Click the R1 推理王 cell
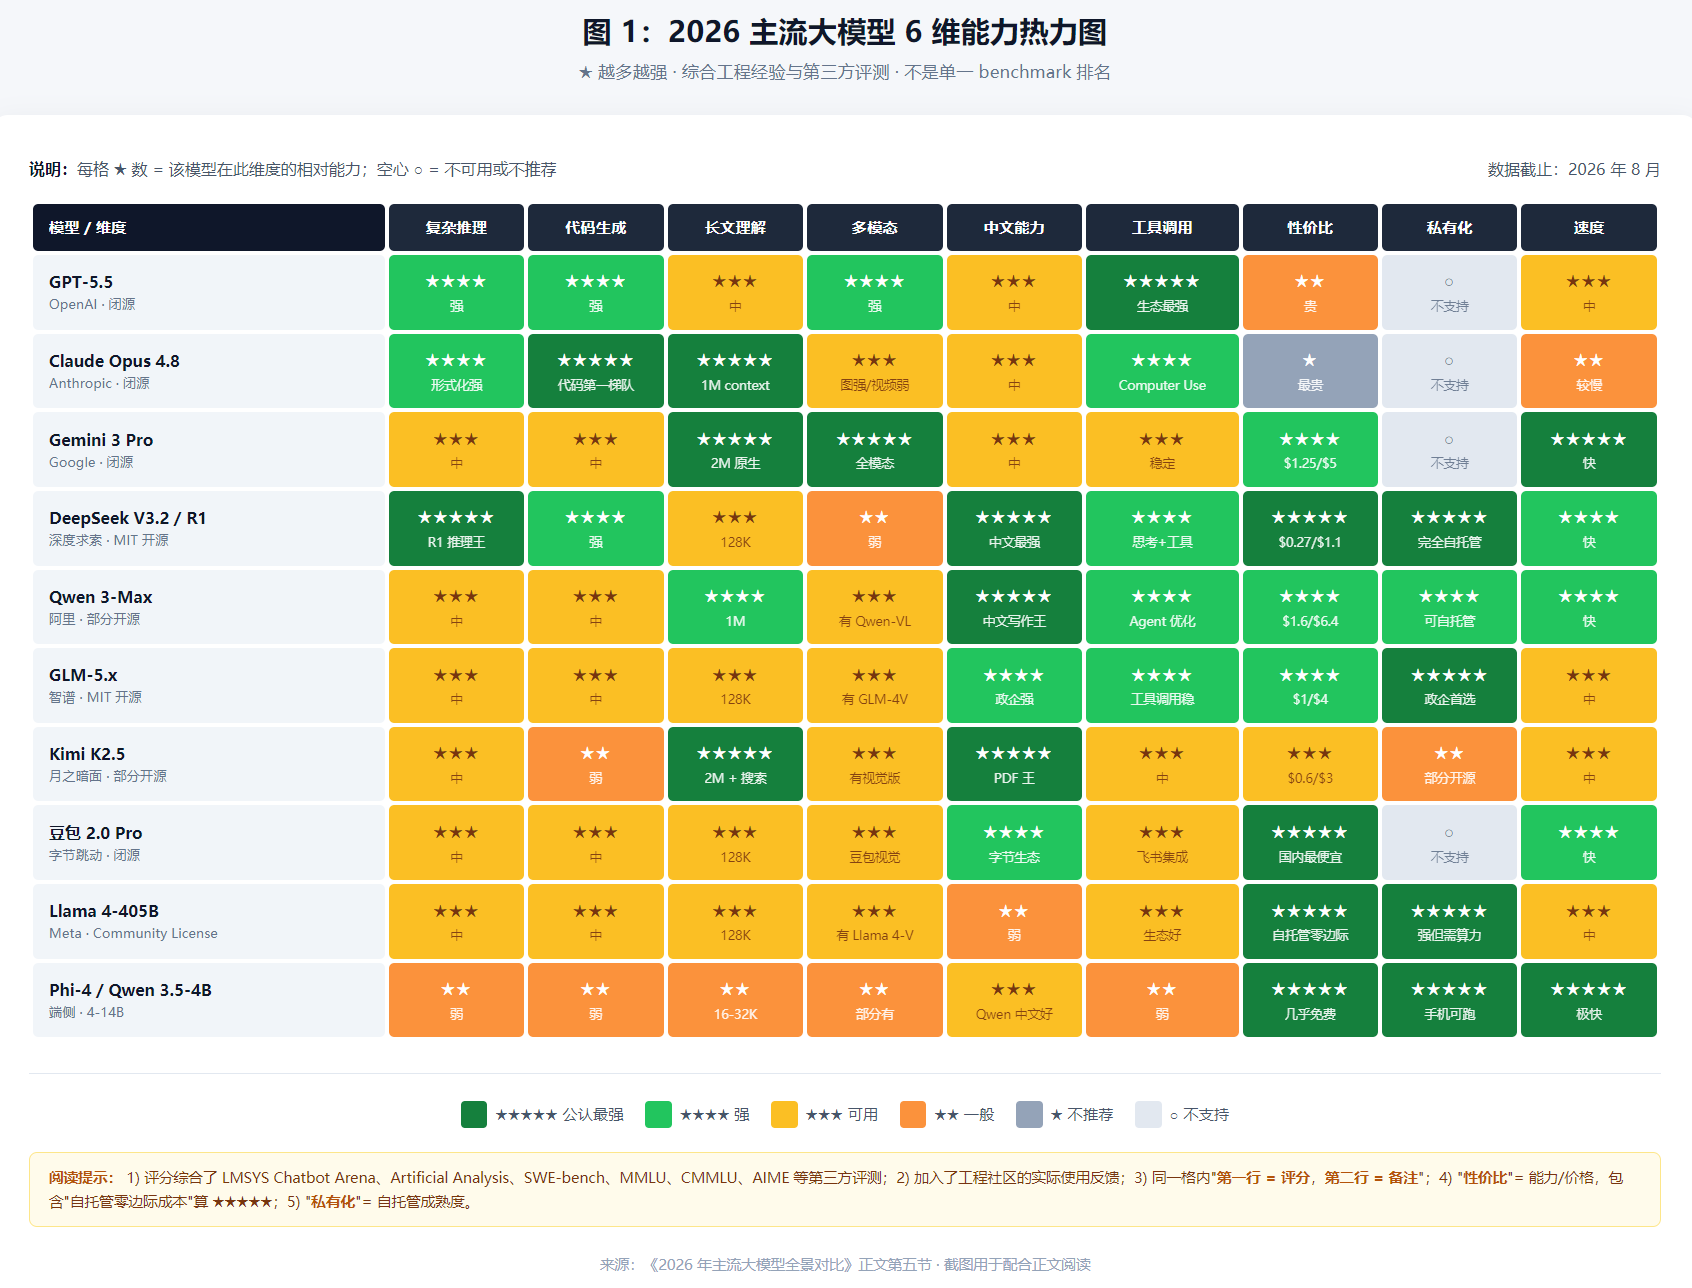The image size is (1692, 1288). tap(456, 528)
